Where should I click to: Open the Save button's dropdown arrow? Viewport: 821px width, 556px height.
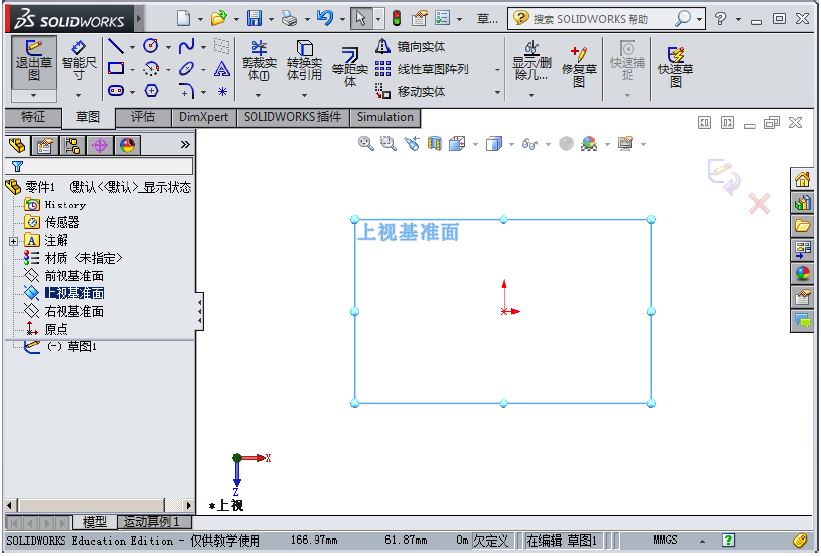271,19
